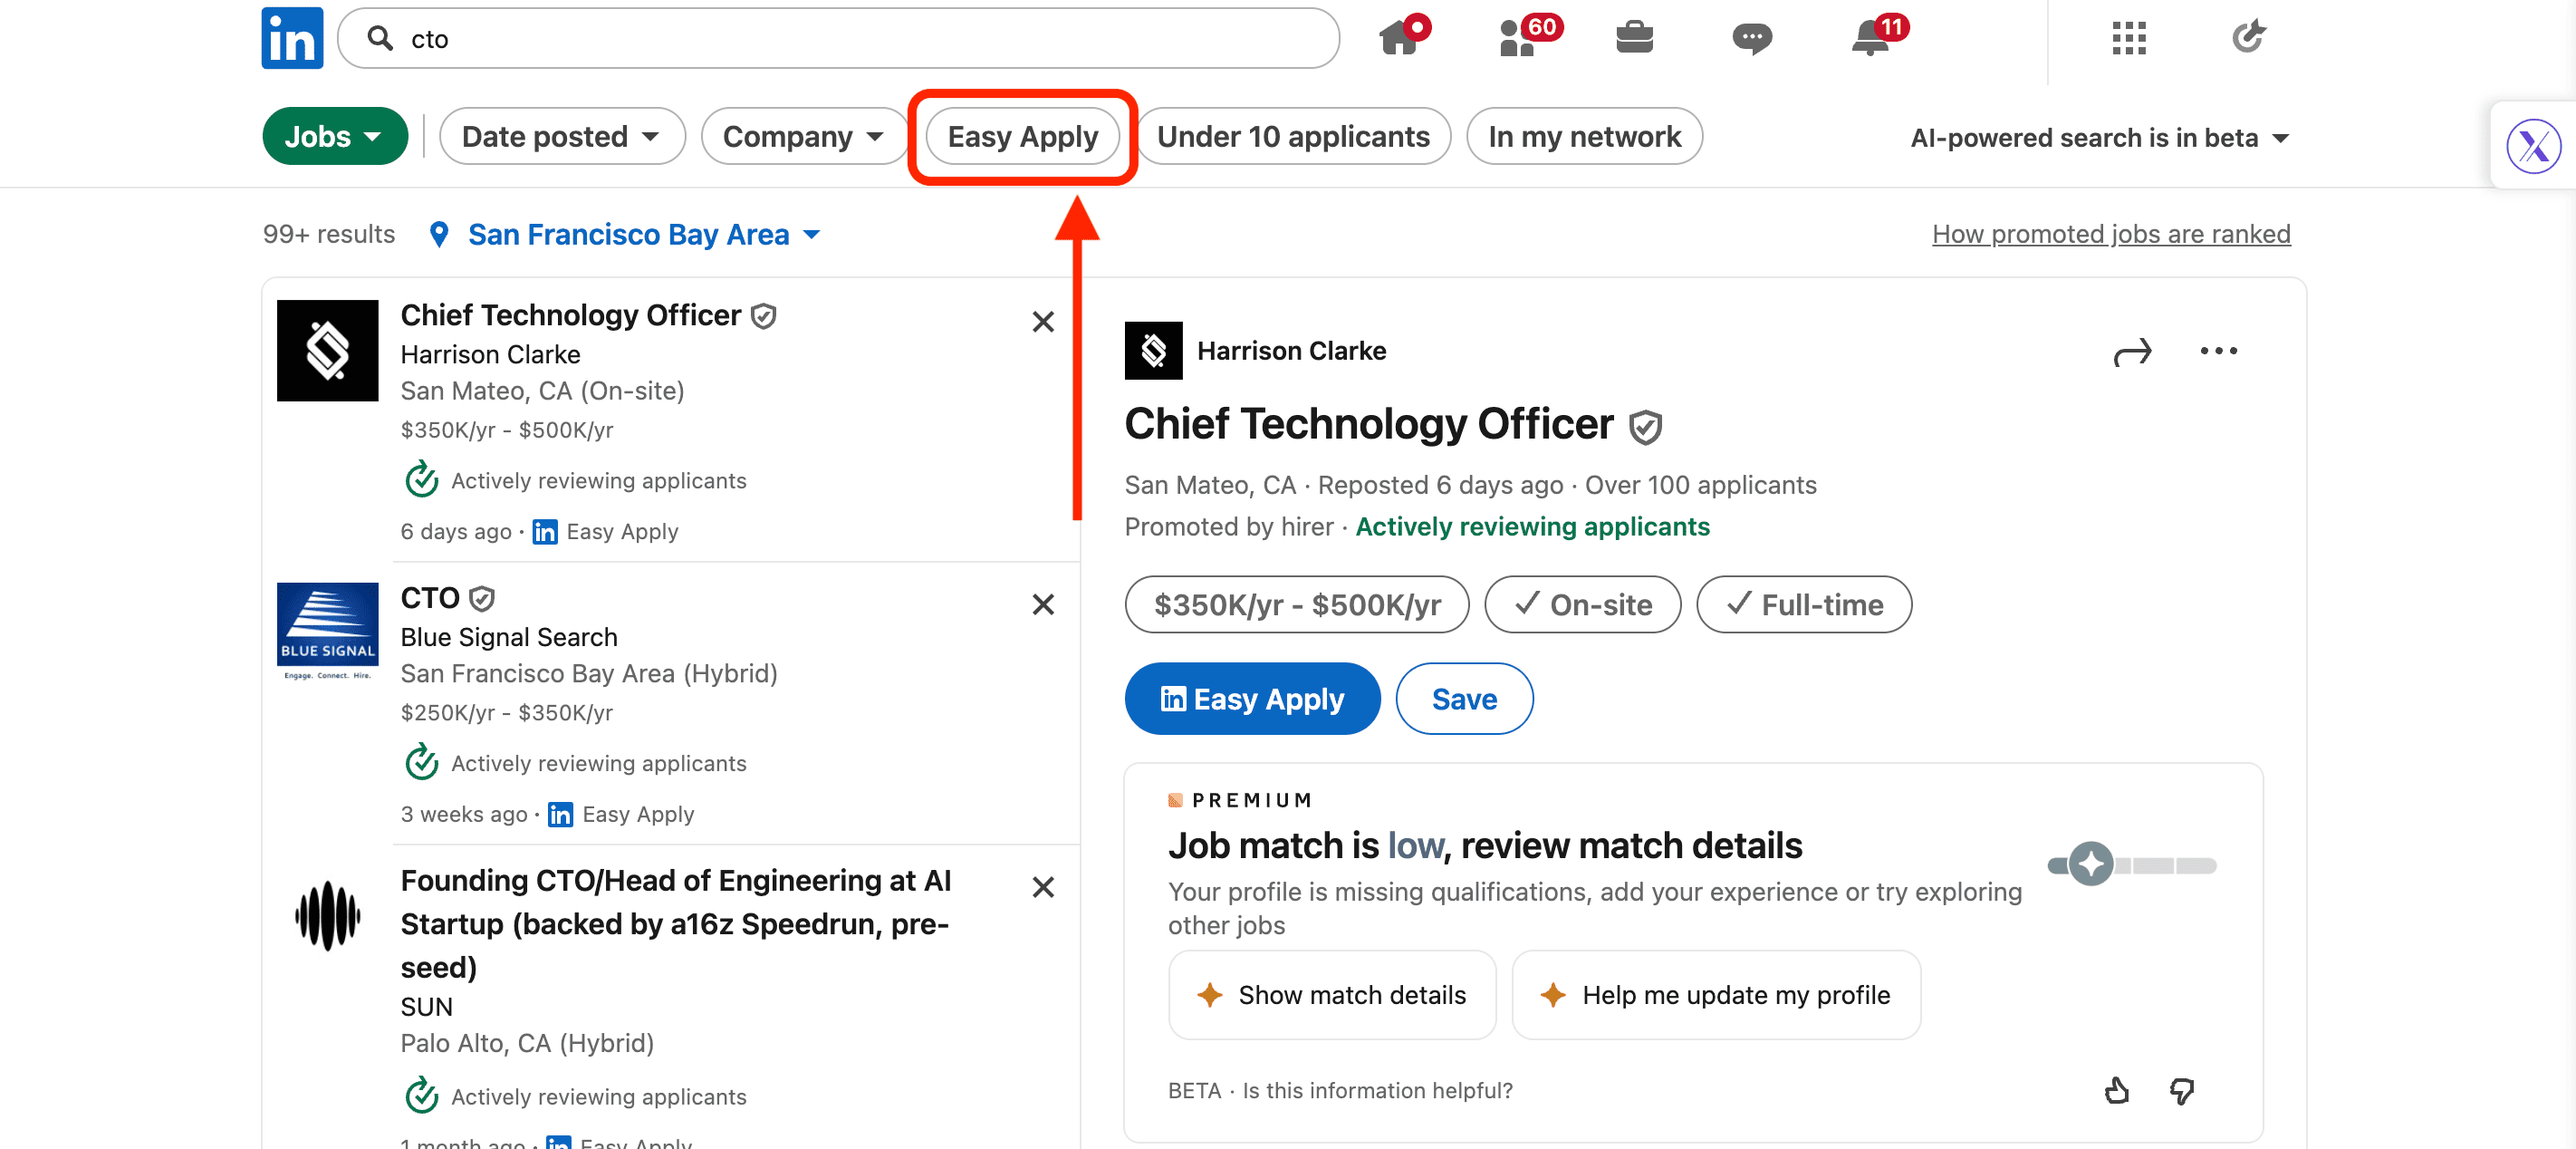Open the LinkedIn home icon
The height and width of the screenshot is (1149, 2576).
1399,38
